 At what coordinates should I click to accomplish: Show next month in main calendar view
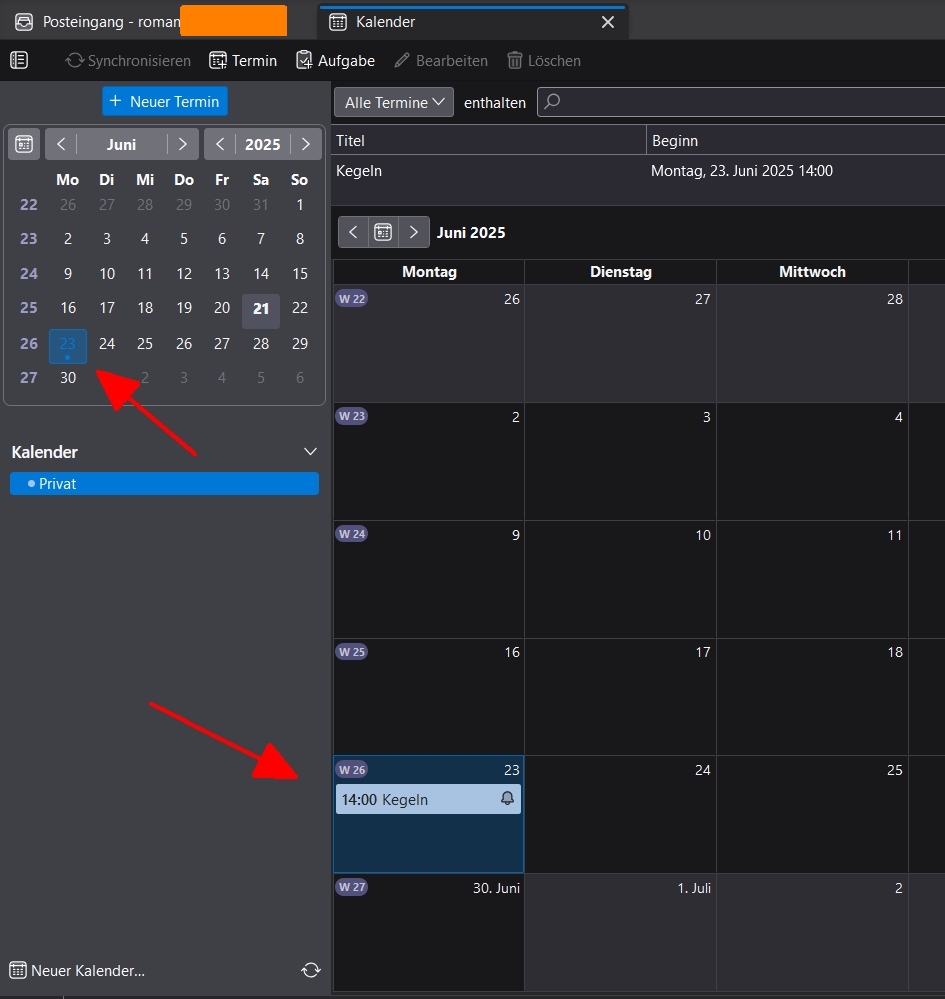pyautogui.click(x=414, y=232)
